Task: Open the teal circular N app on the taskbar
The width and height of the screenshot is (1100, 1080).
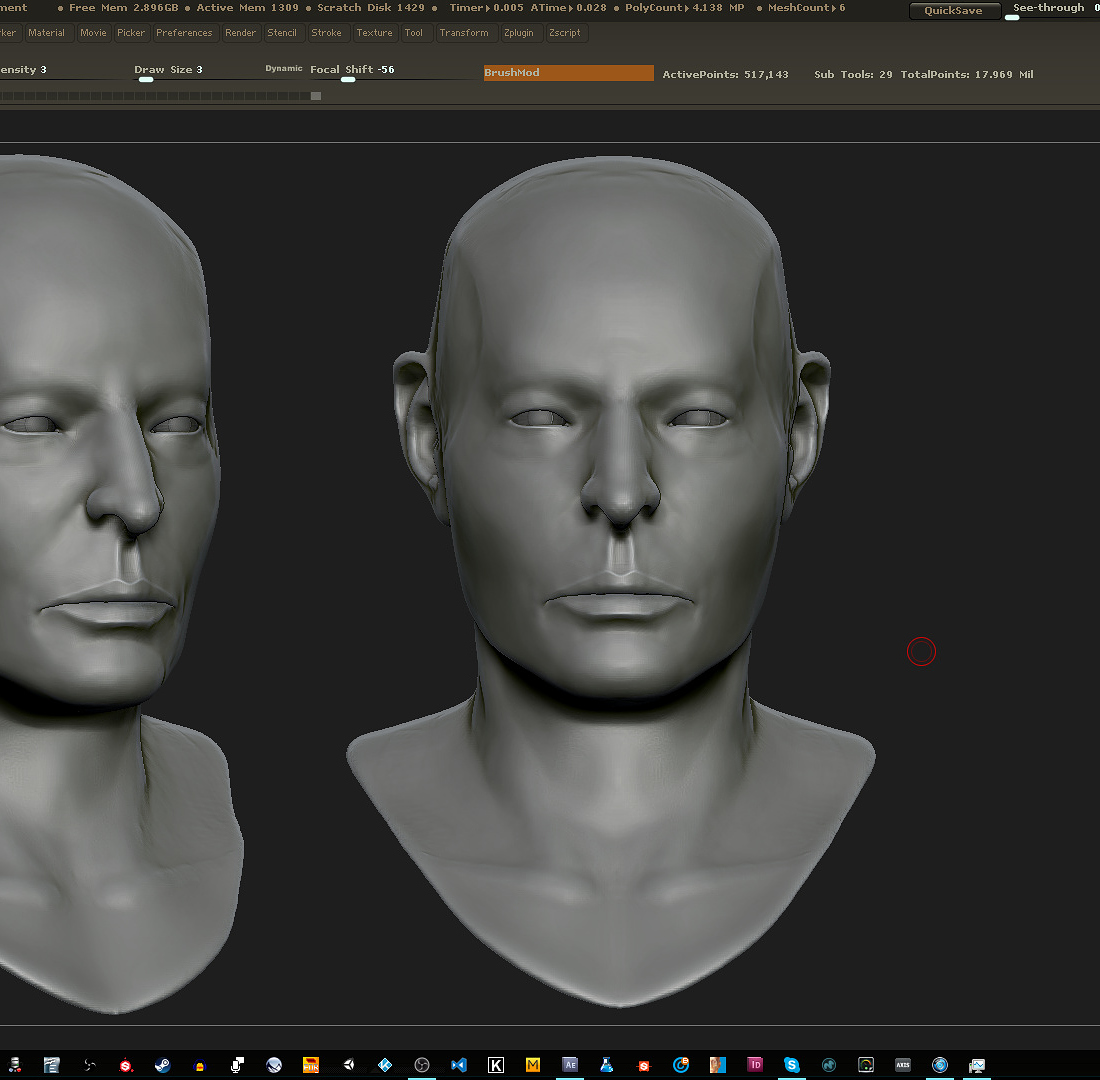Action: pos(829,1065)
